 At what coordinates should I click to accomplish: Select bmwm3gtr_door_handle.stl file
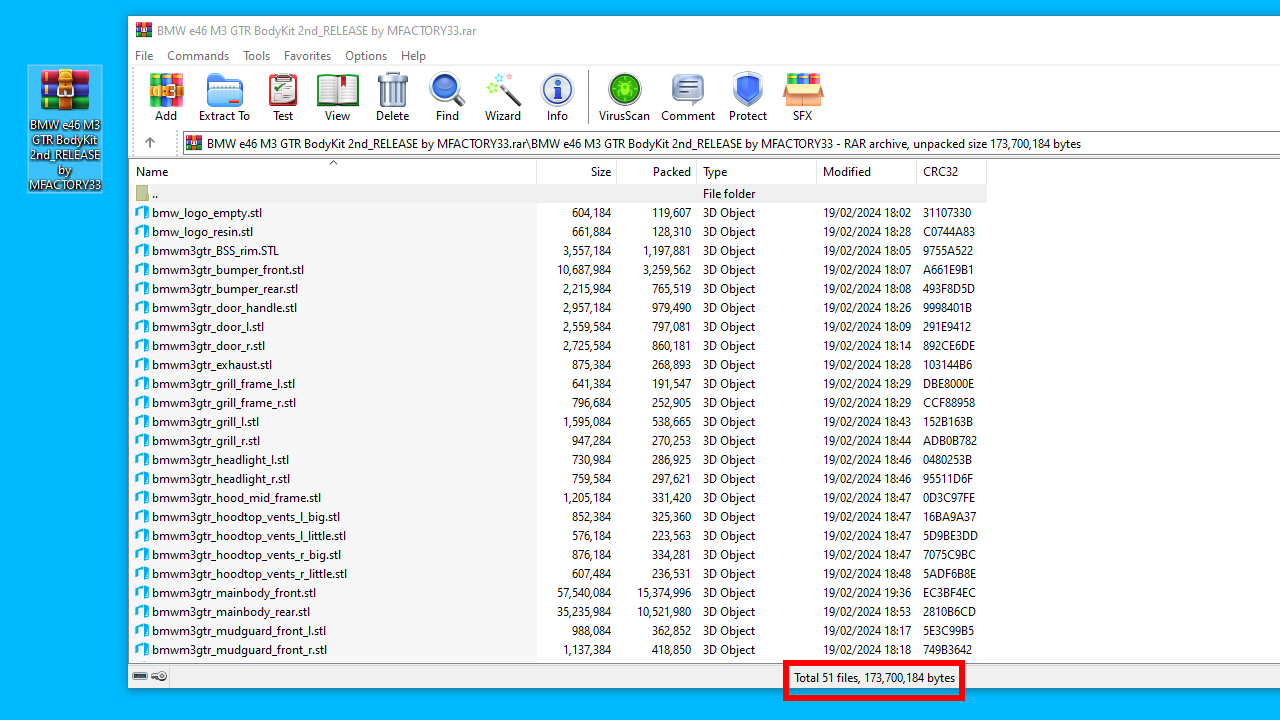558,308
